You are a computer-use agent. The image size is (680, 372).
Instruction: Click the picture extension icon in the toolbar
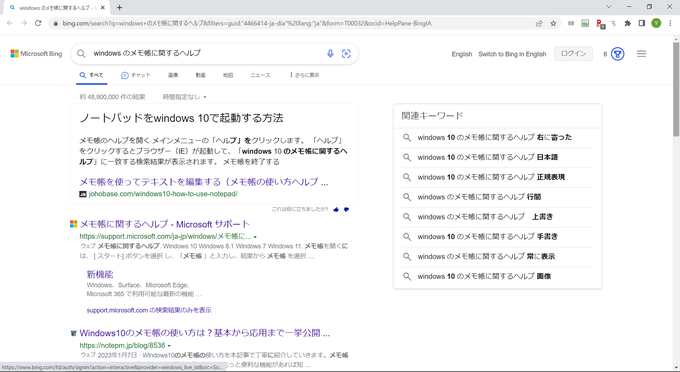tap(585, 23)
